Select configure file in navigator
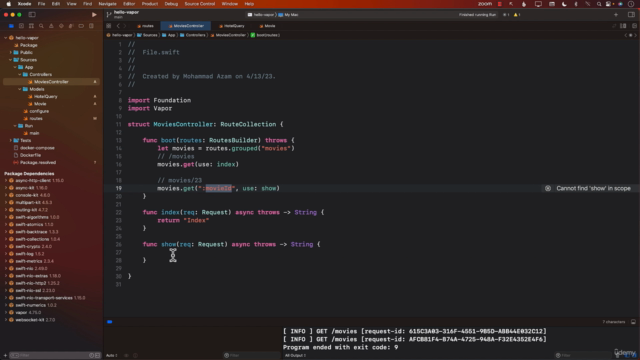This screenshot has width=640, height=360. tap(39, 111)
